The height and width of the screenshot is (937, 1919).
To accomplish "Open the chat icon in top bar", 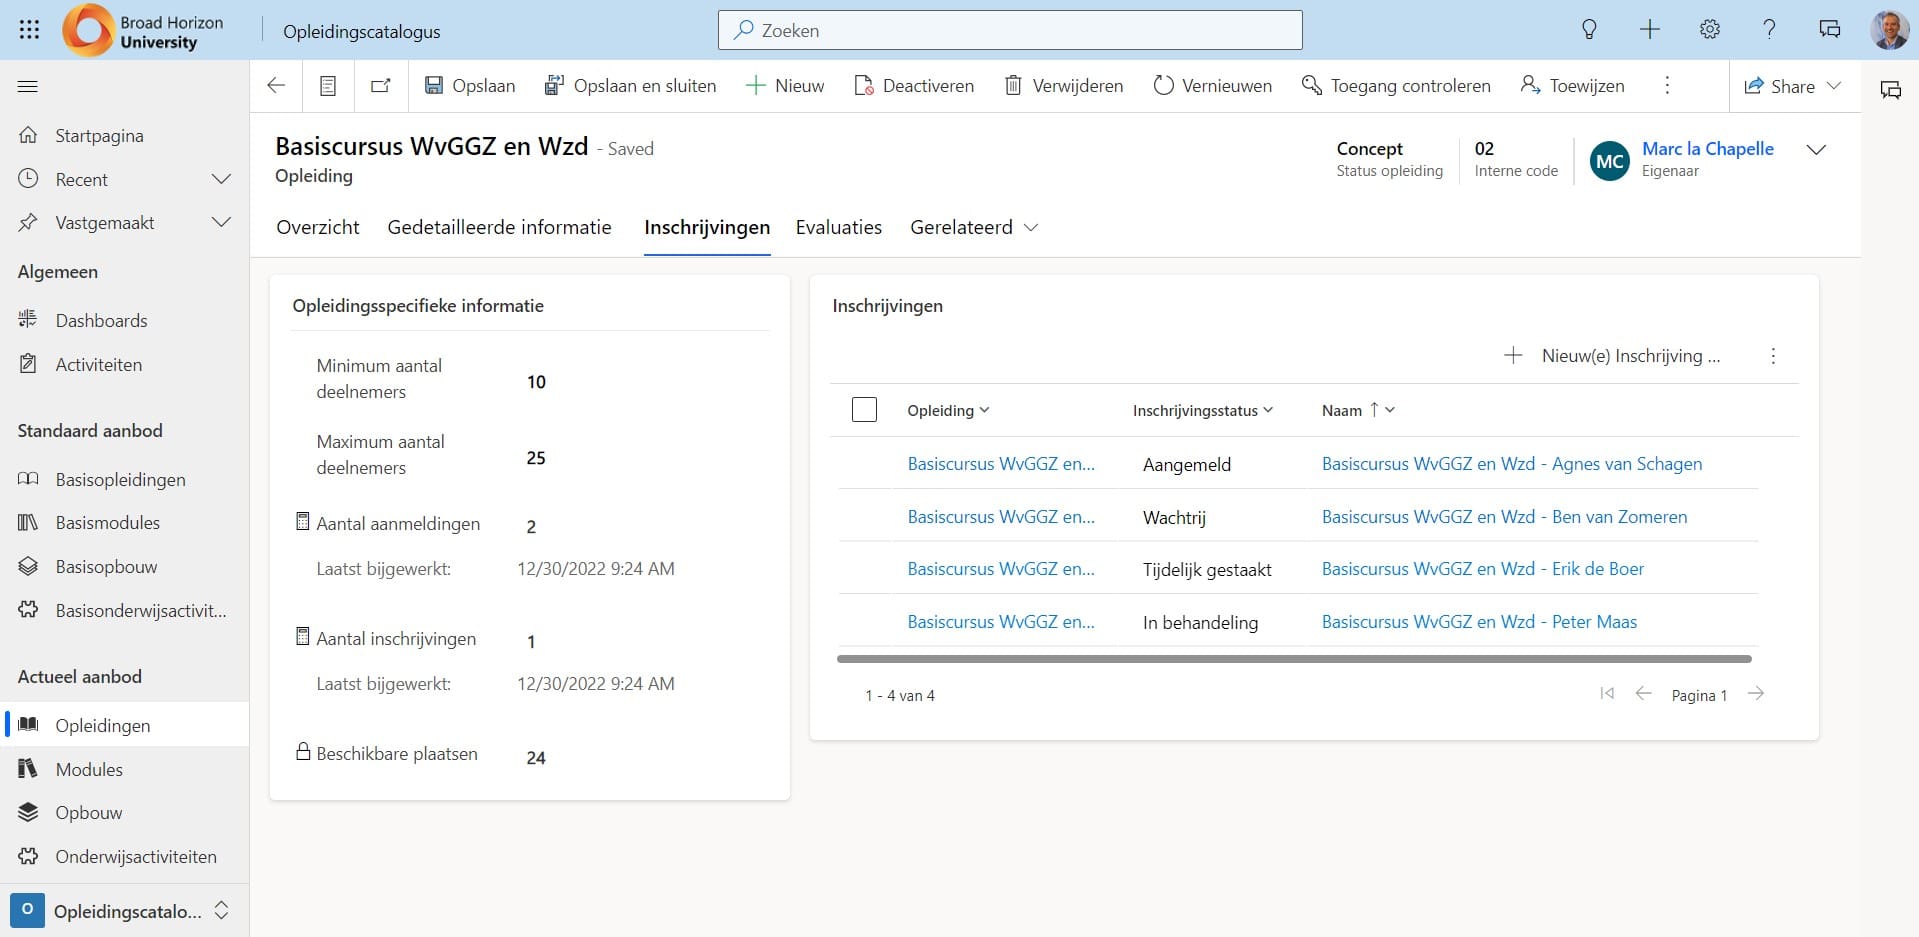I will 1830,30.
